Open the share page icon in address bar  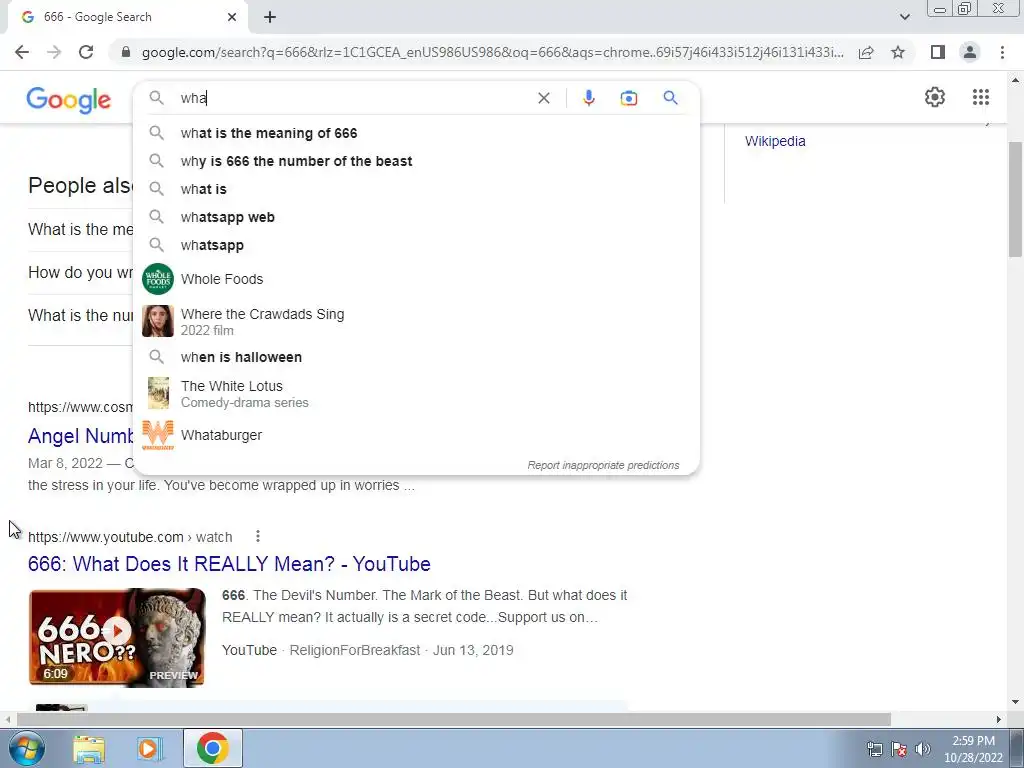[866, 52]
